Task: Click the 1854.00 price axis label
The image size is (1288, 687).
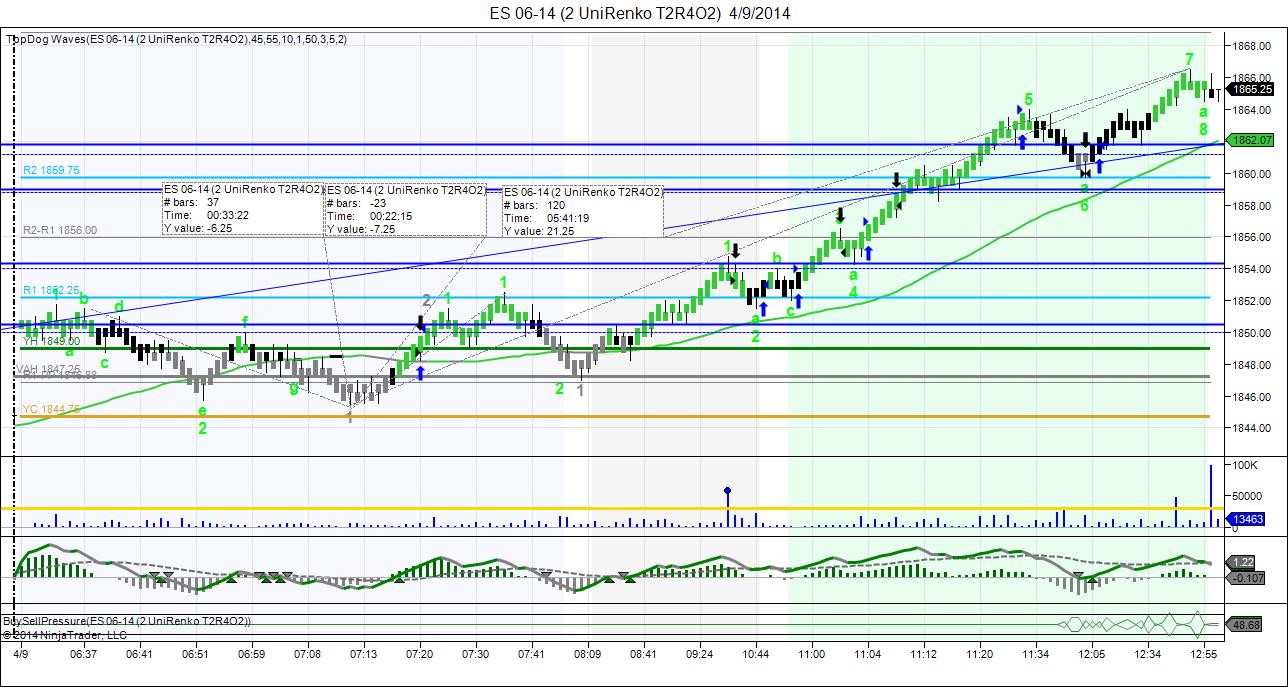Action: coord(1251,269)
